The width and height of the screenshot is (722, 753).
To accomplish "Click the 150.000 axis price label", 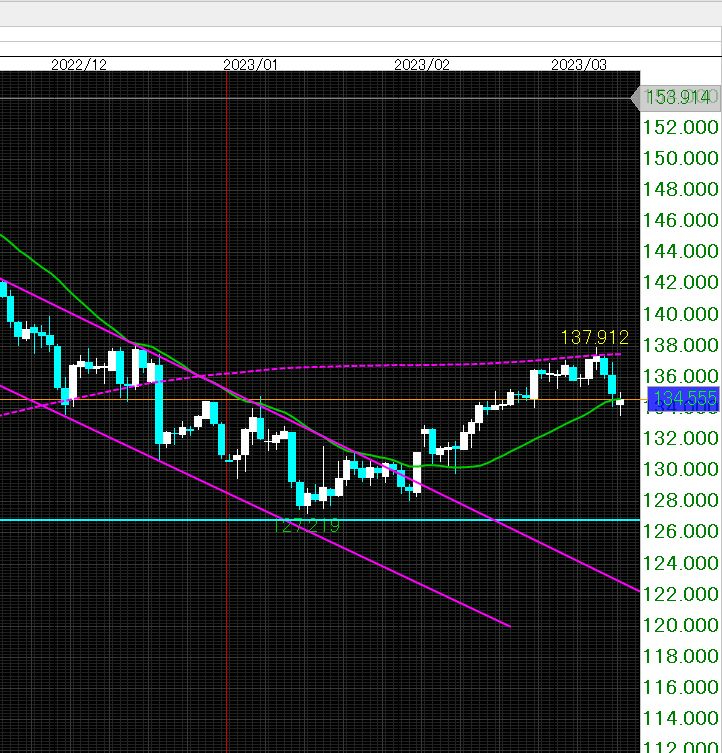I will point(680,158).
